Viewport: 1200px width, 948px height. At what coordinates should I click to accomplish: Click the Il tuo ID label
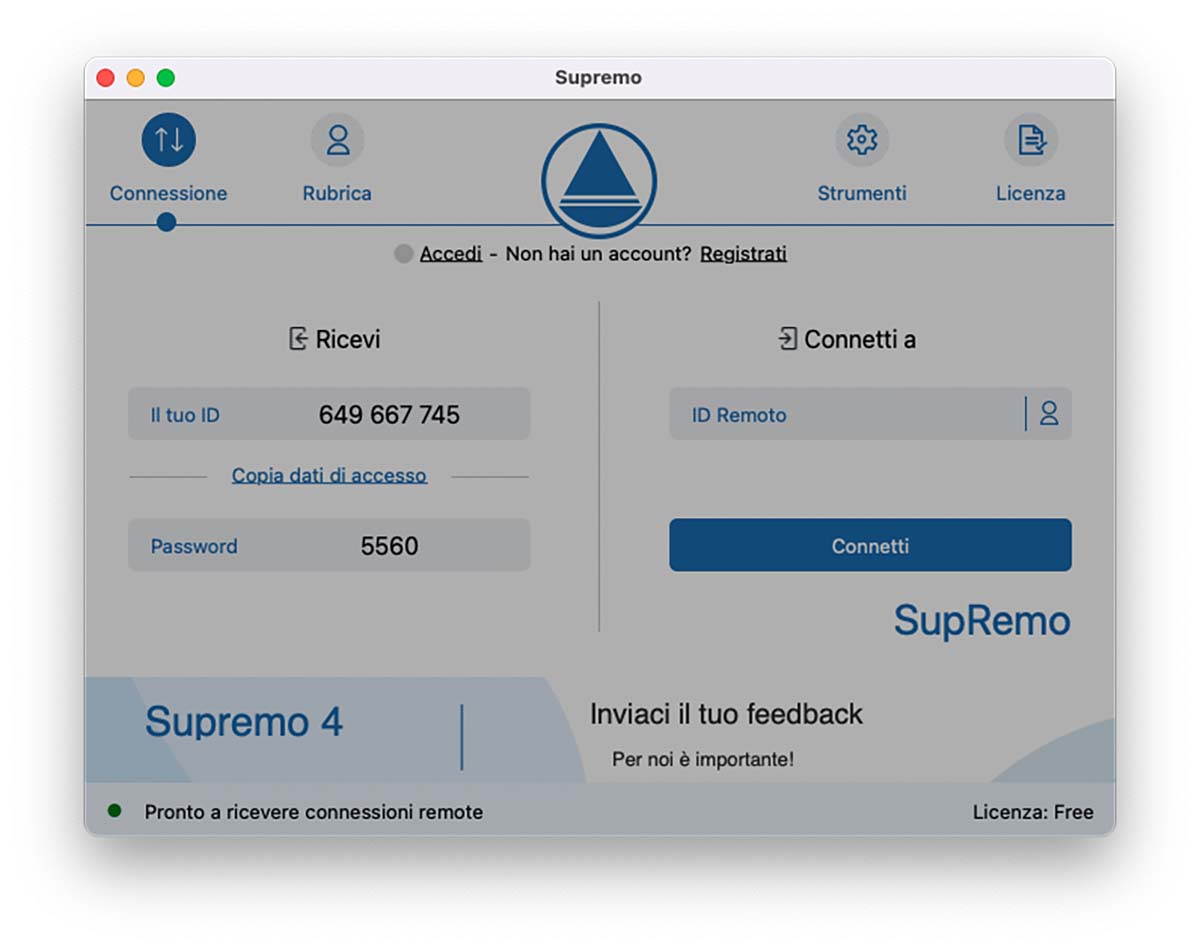185,415
